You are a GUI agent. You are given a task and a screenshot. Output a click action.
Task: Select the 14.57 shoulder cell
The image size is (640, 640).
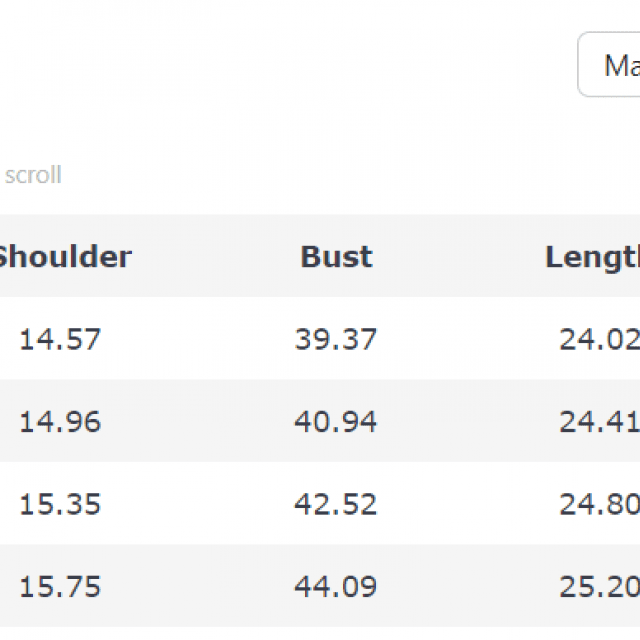click(60, 339)
